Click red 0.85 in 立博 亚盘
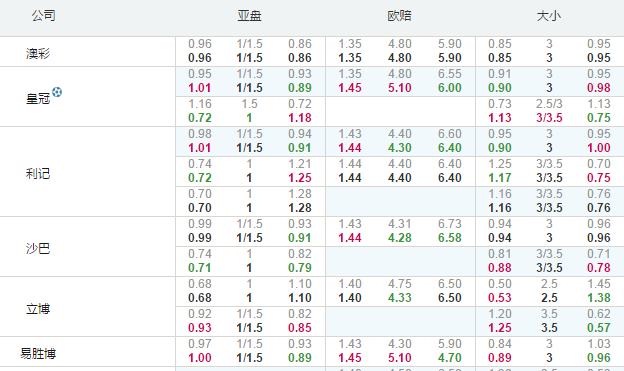 pyautogui.click(x=300, y=328)
